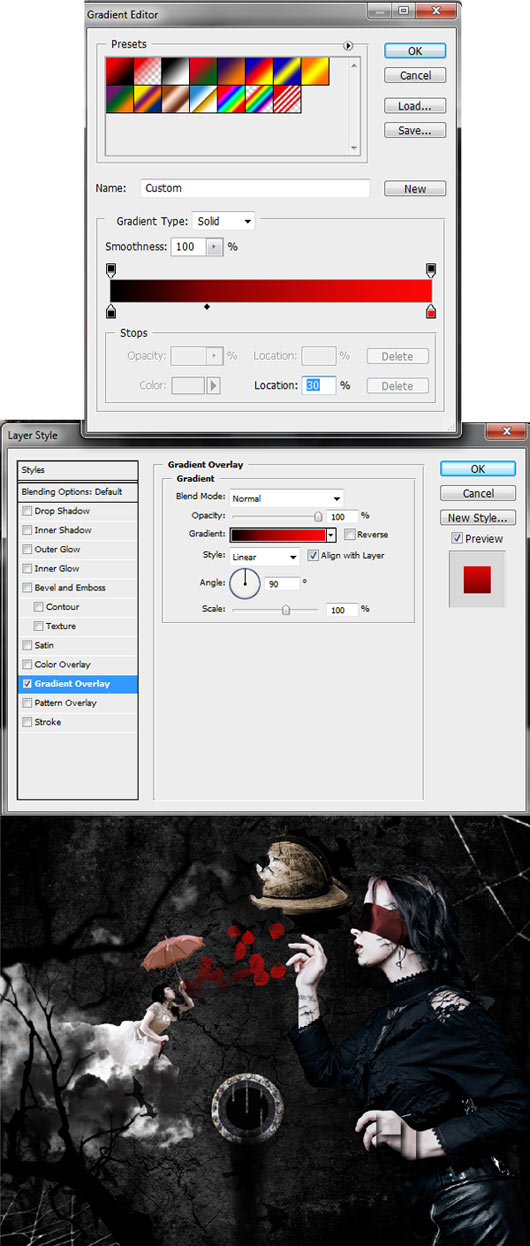Viewport: 530px width, 1246px height.
Task: Open the Blend Mode dropdown
Action: [287, 497]
